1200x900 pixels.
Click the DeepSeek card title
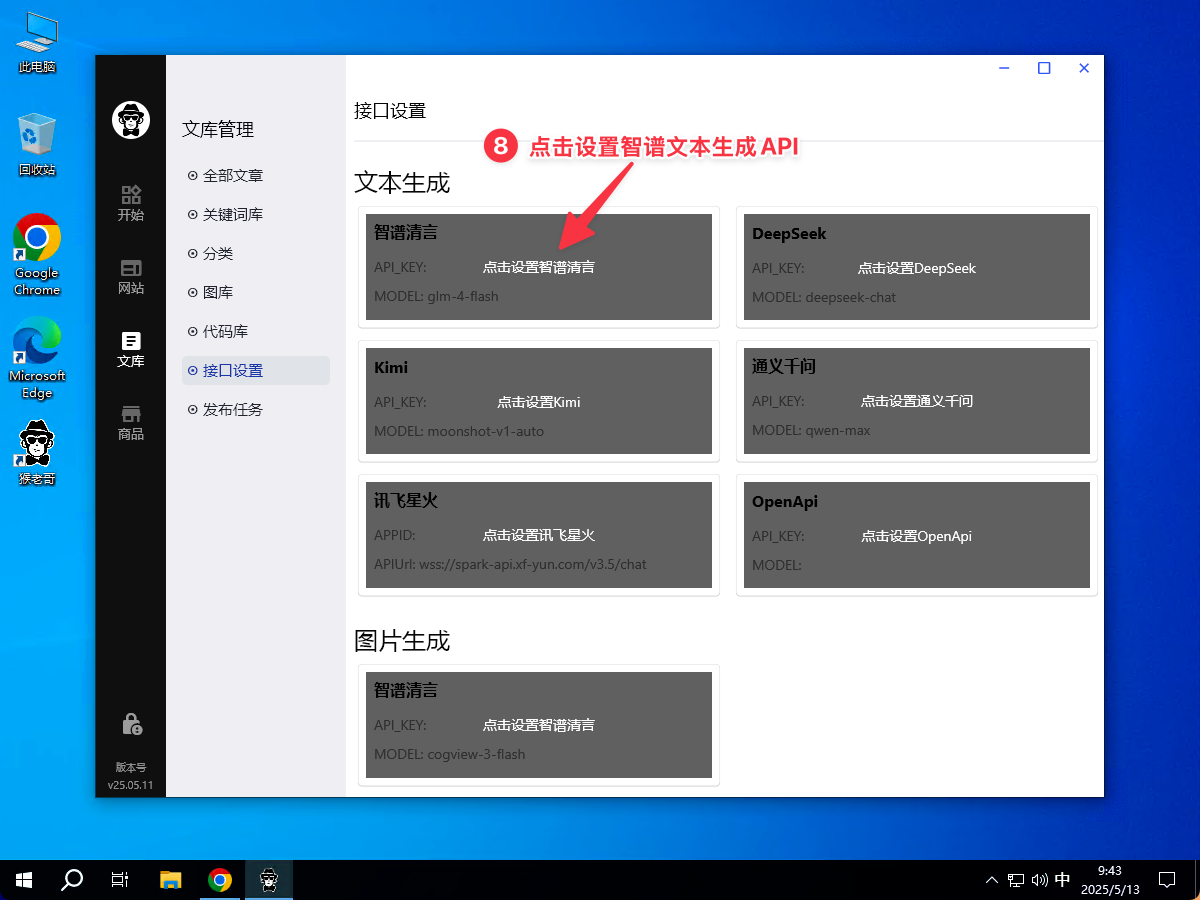(x=789, y=234)
